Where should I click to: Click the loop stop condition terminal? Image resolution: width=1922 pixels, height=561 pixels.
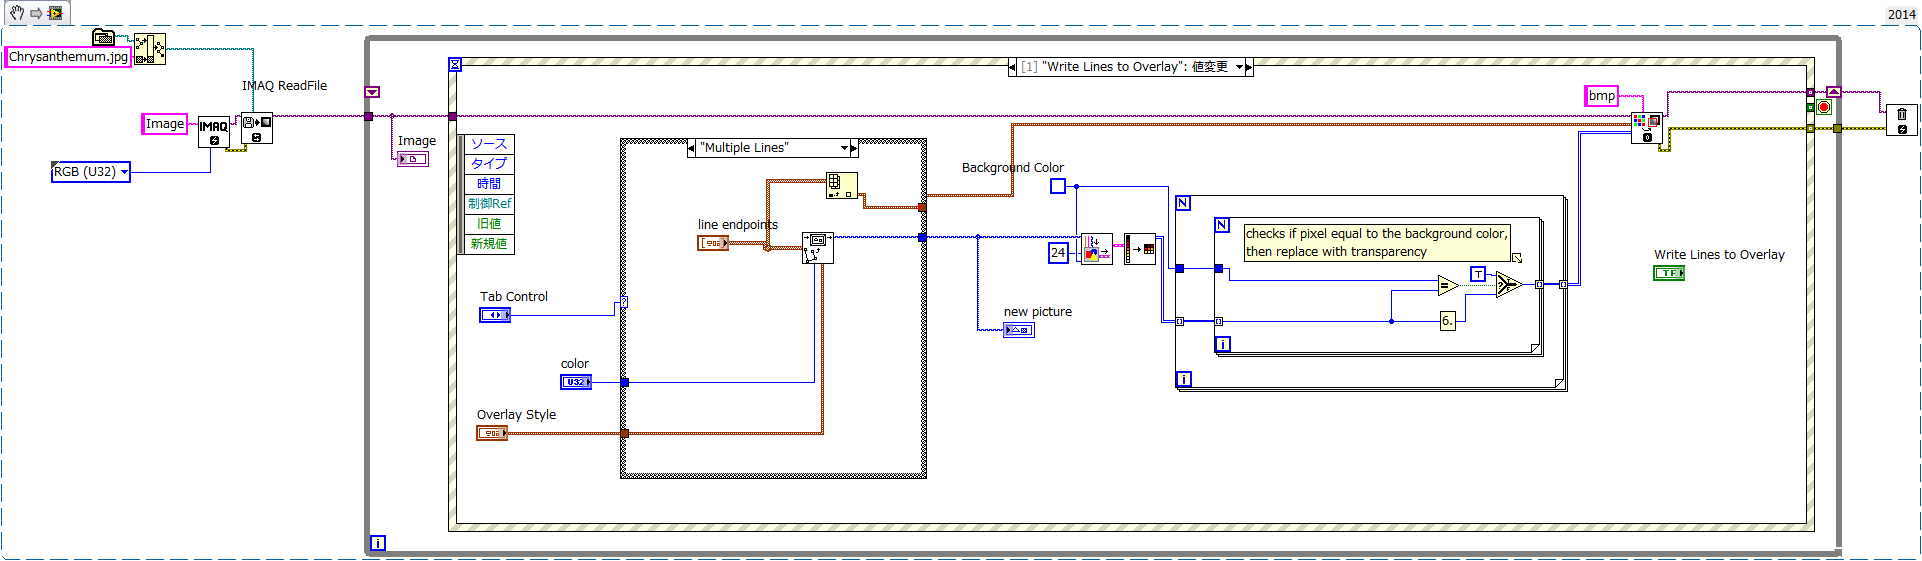(1824, 107)
